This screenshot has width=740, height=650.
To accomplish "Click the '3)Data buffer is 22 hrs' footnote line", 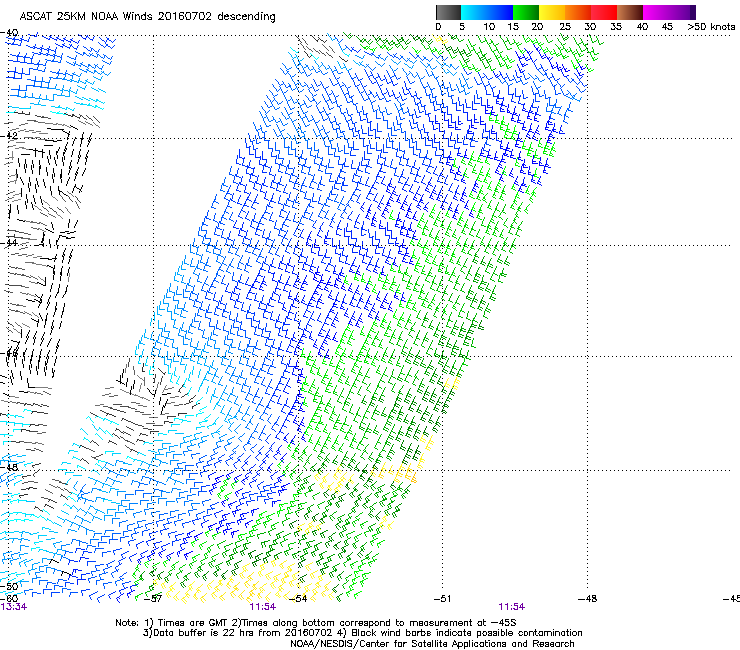I will click(362, 633).
